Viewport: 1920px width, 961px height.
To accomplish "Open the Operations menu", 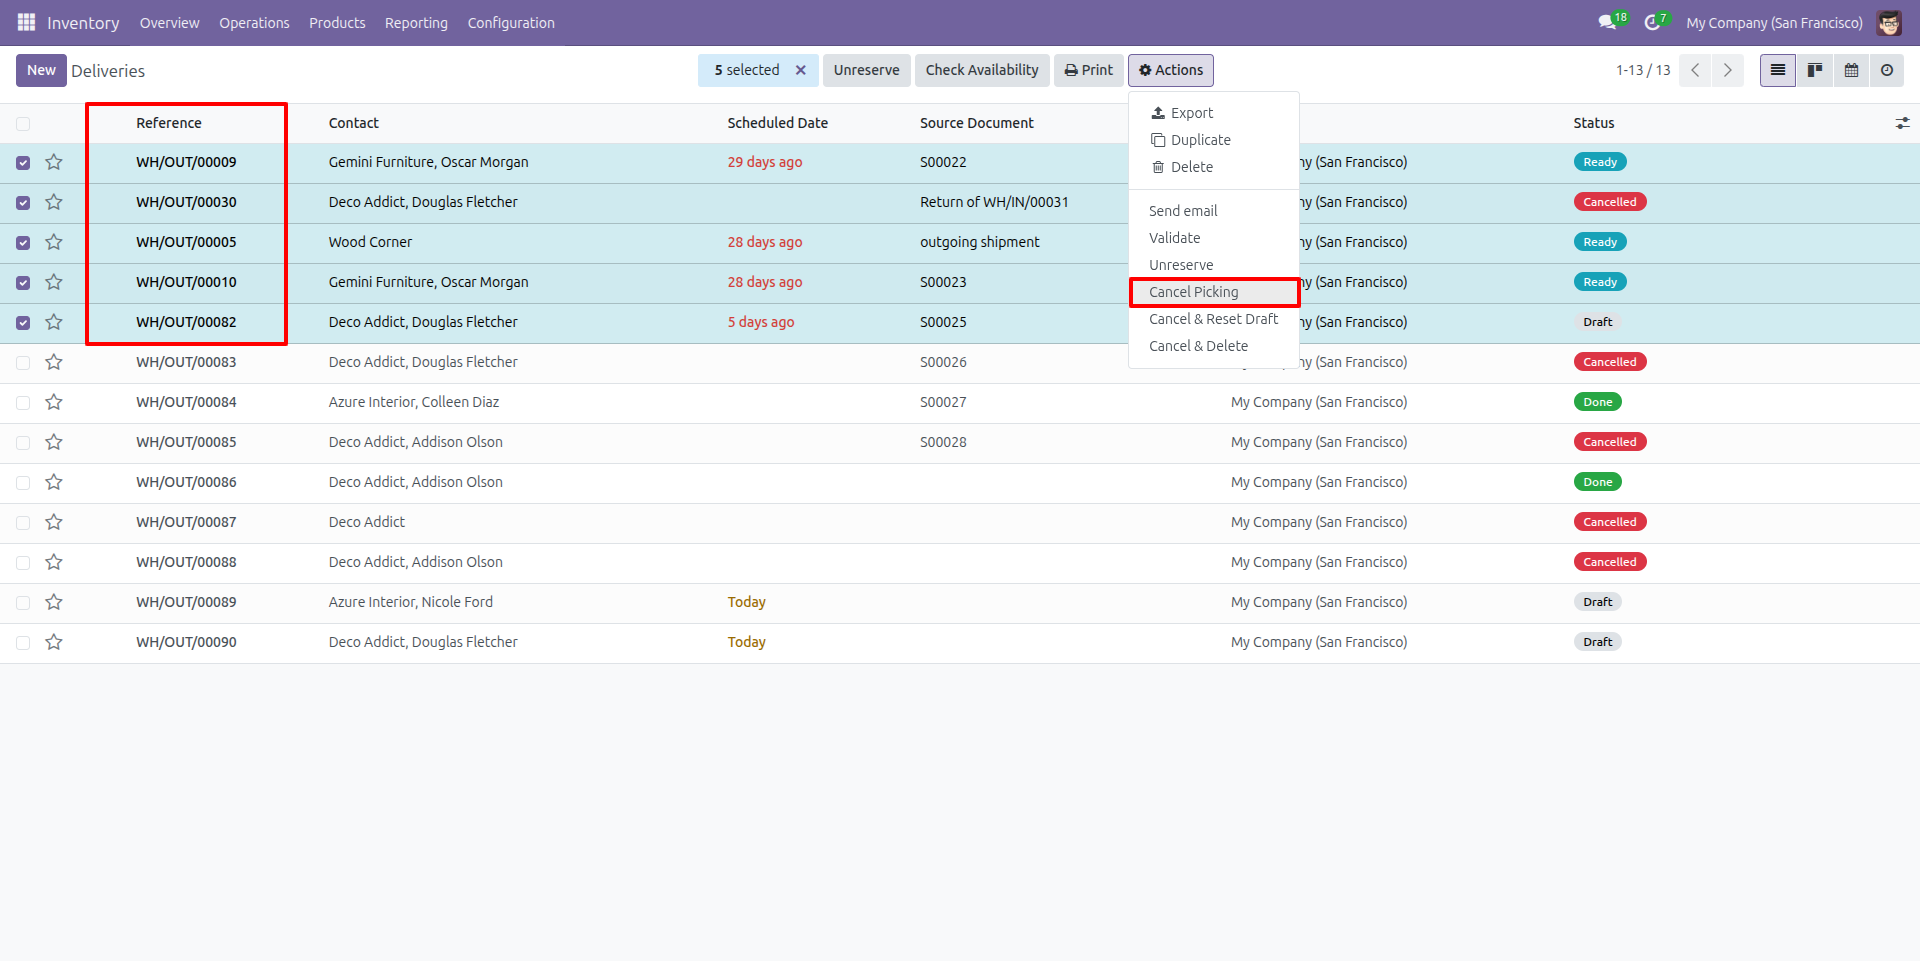I will [x=254, y=22].
